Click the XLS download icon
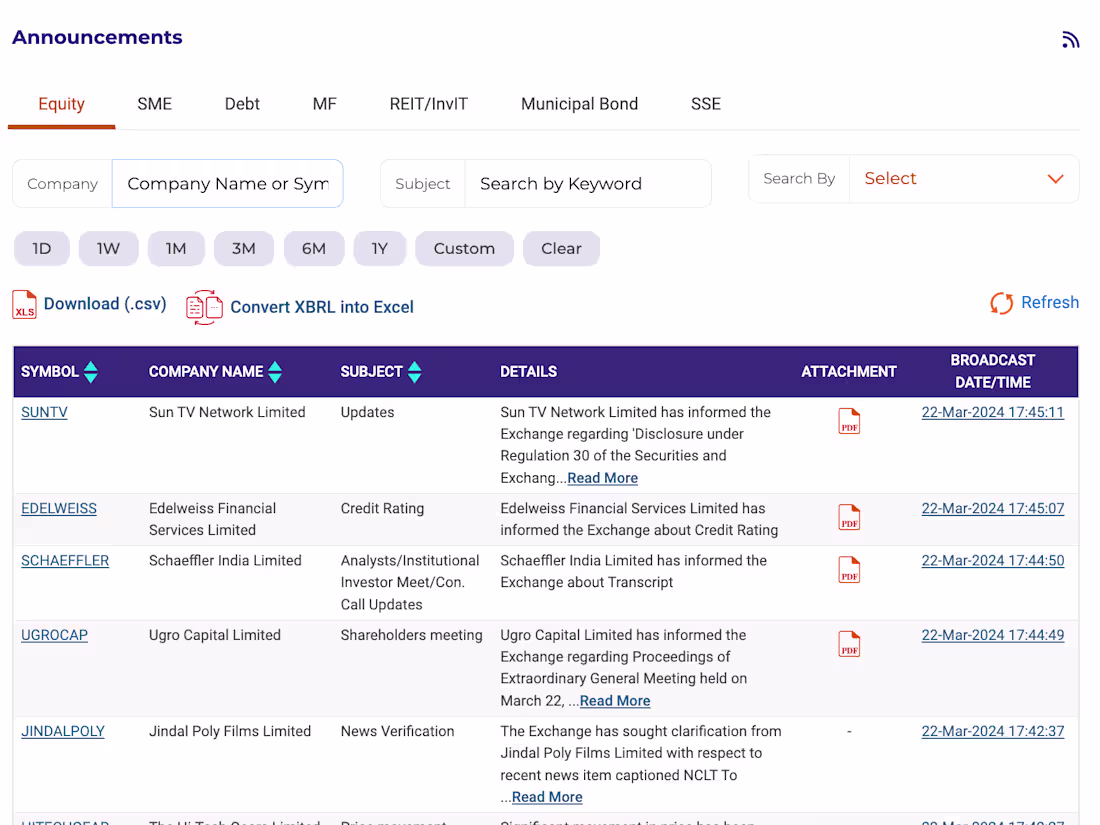The height and width of the screenshot is (825, 1100). pyautogui.click(x=25, y=304)
